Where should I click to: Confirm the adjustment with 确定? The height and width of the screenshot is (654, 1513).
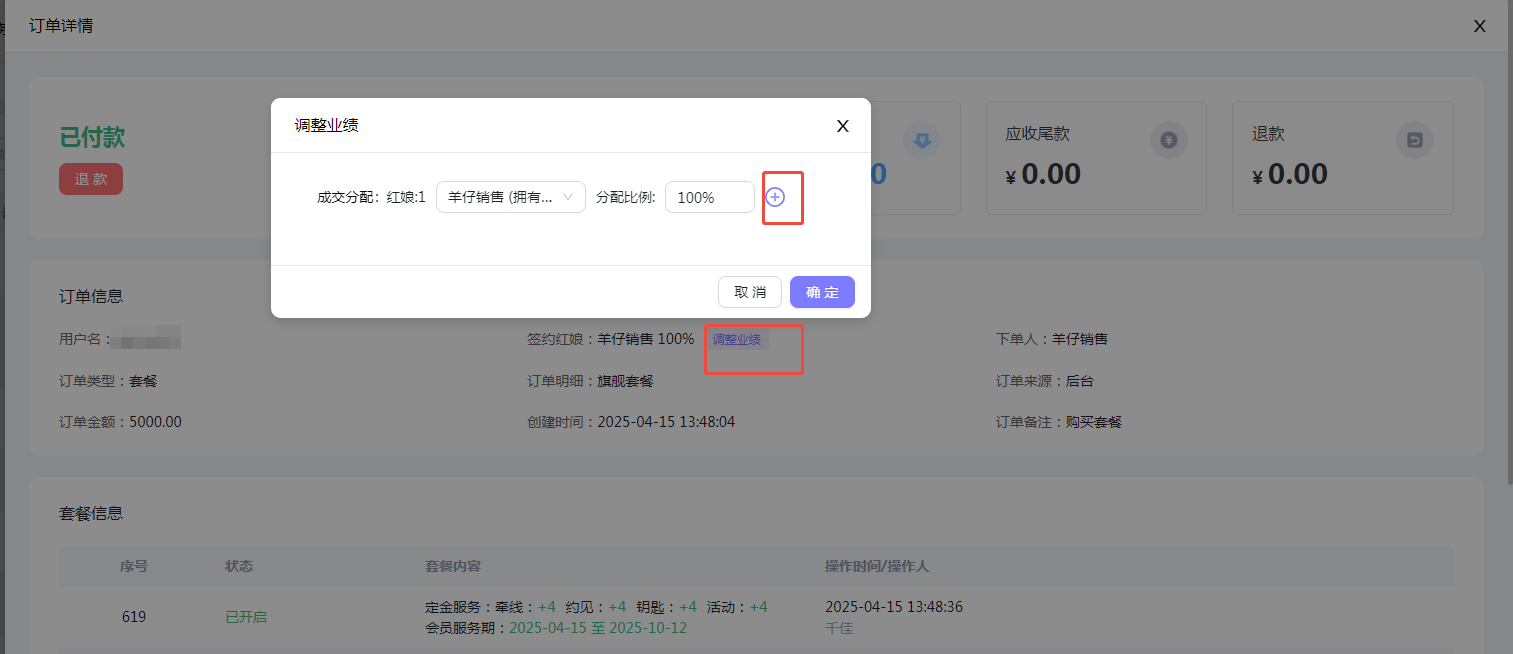(822, 292)
